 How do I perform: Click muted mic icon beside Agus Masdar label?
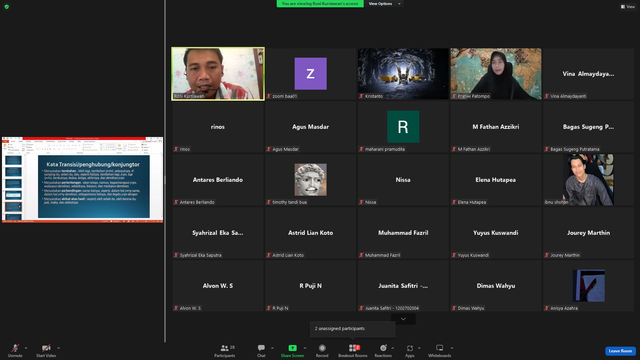[269, 149]
